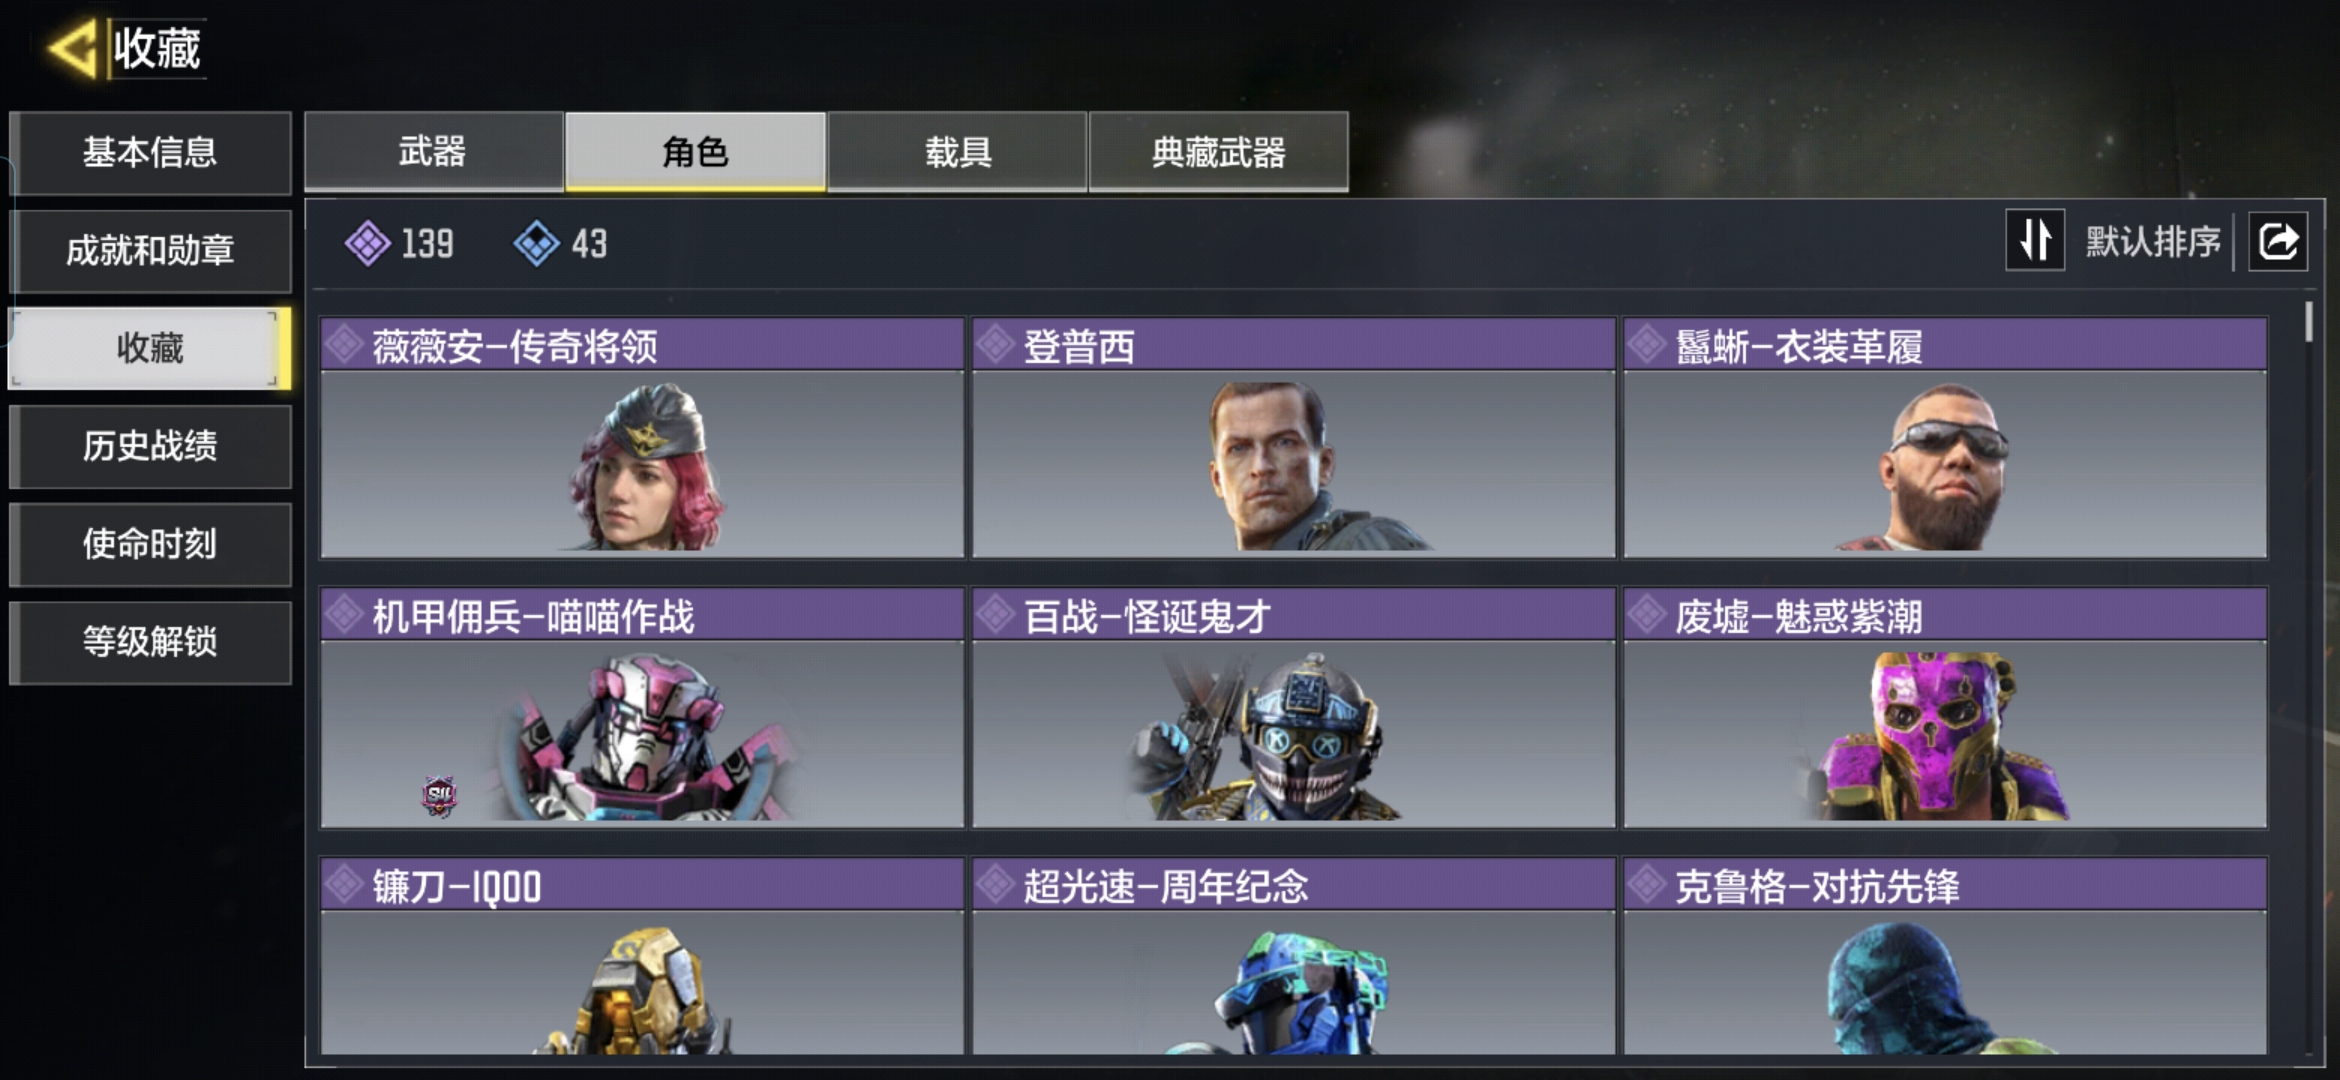
Task: Select the 角色 tab
Action: pyautogui.click(x=695, y=152)
